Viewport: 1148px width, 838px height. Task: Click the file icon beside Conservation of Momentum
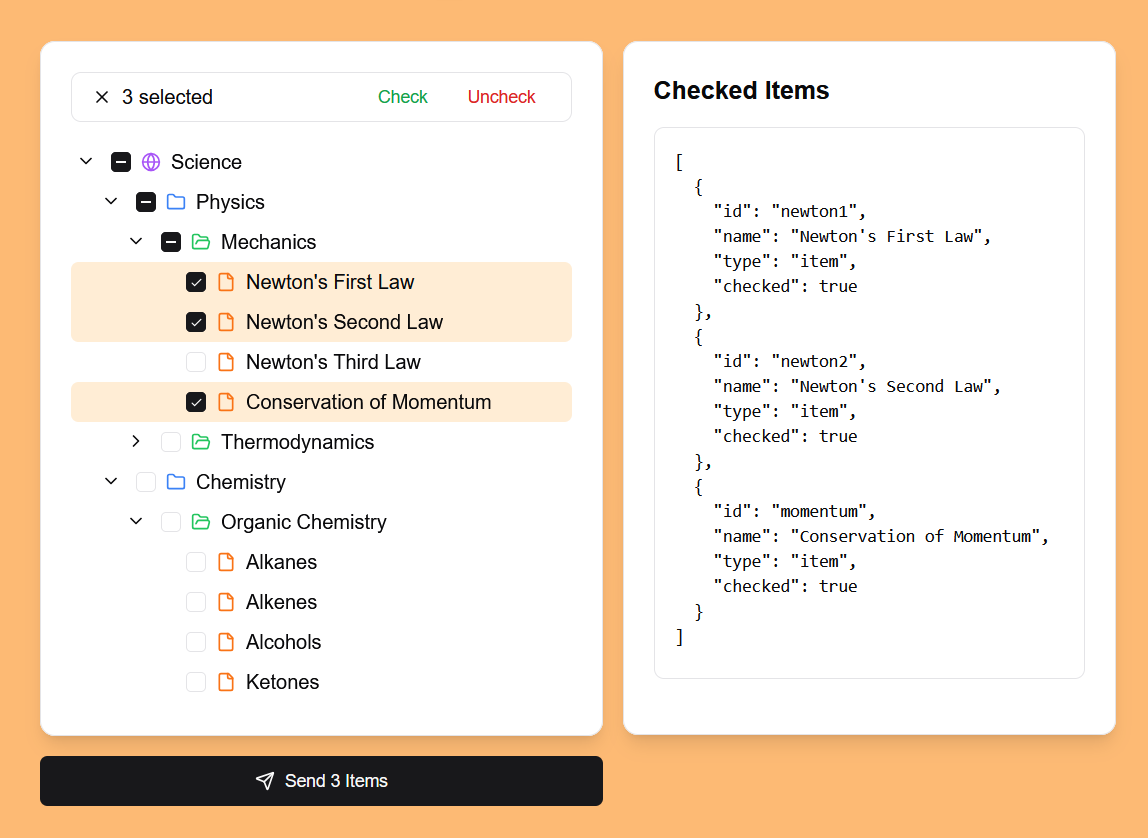pos(226,402)
